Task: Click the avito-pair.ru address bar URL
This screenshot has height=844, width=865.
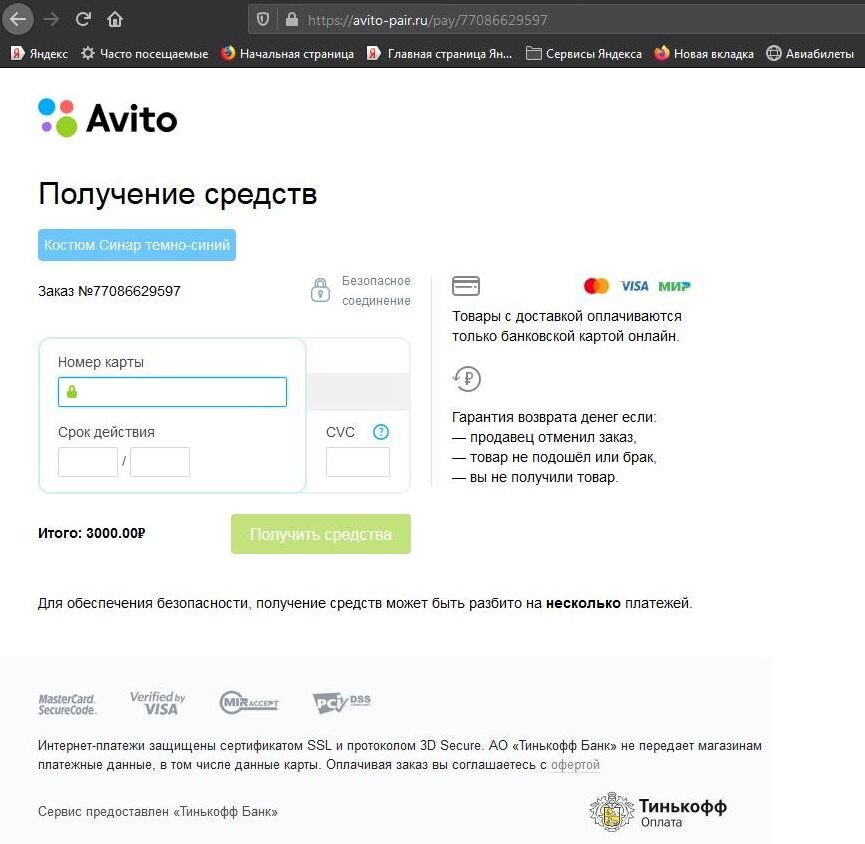Action: (x=428, y=20)
